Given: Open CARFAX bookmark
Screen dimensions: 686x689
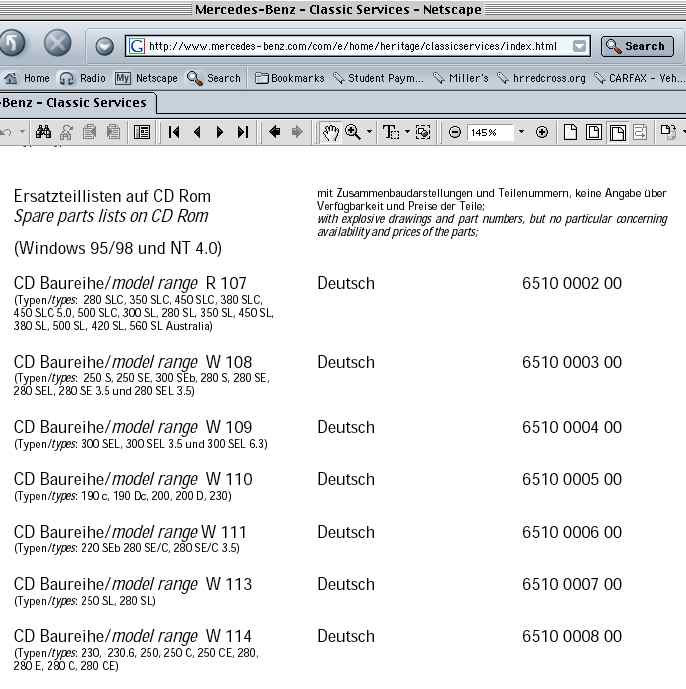Looking at the screenshot, I should (x=639, y=78).
